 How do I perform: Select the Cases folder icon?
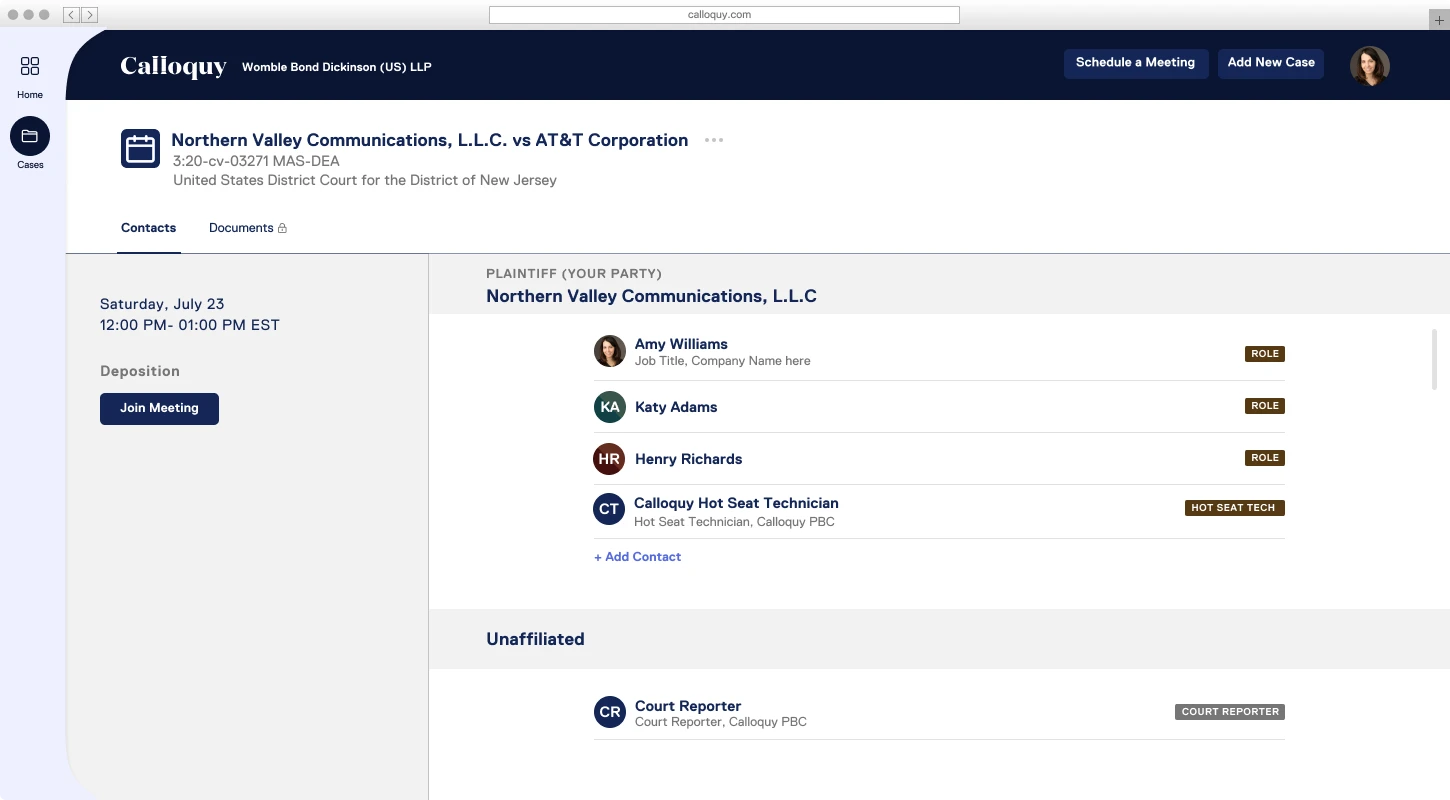(x=30, y=136)
